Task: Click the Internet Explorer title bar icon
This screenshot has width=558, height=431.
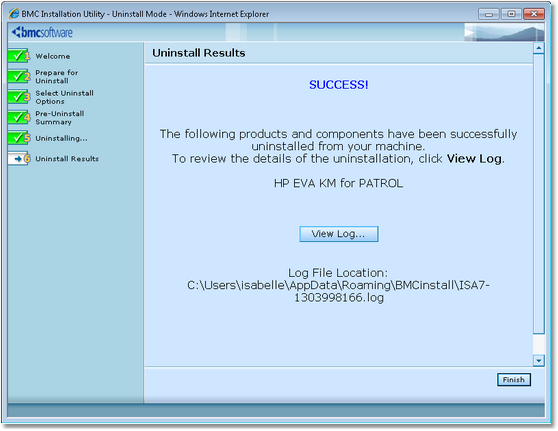Action: (14, 14)
